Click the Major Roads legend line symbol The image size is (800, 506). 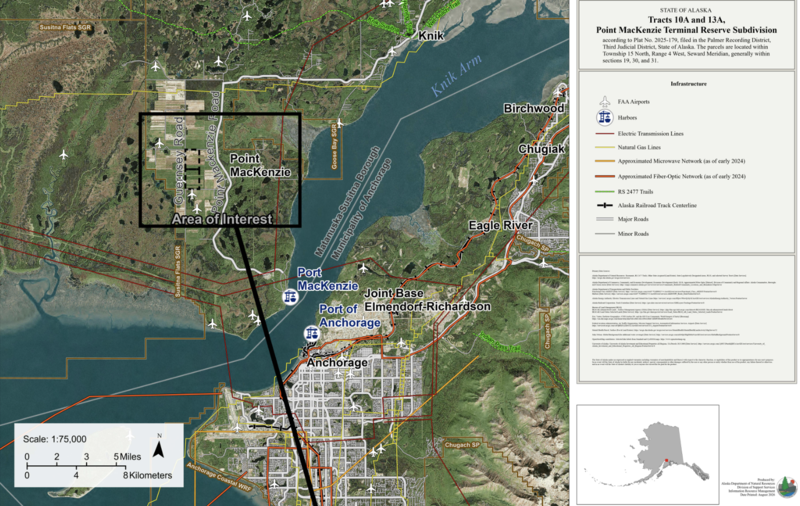click(x=605, y=219)
